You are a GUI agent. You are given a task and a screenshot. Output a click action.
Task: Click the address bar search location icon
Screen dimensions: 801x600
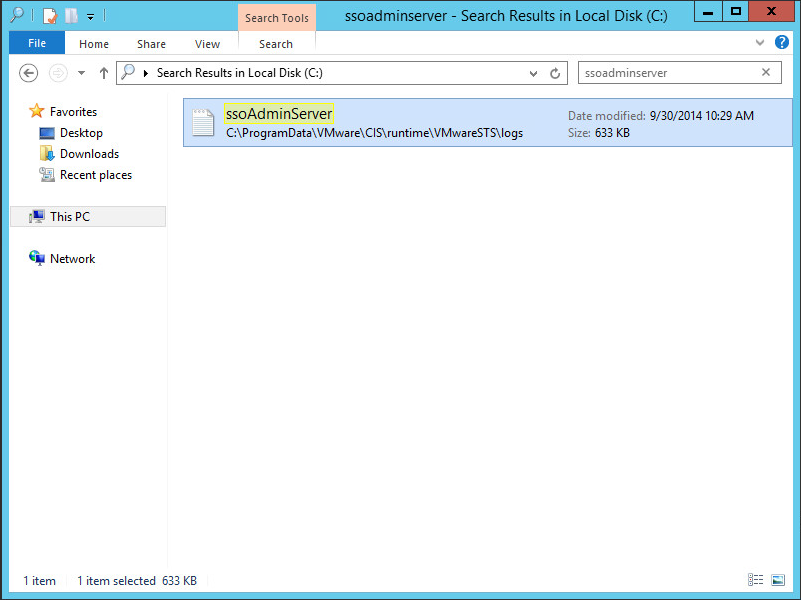[128, 72]
